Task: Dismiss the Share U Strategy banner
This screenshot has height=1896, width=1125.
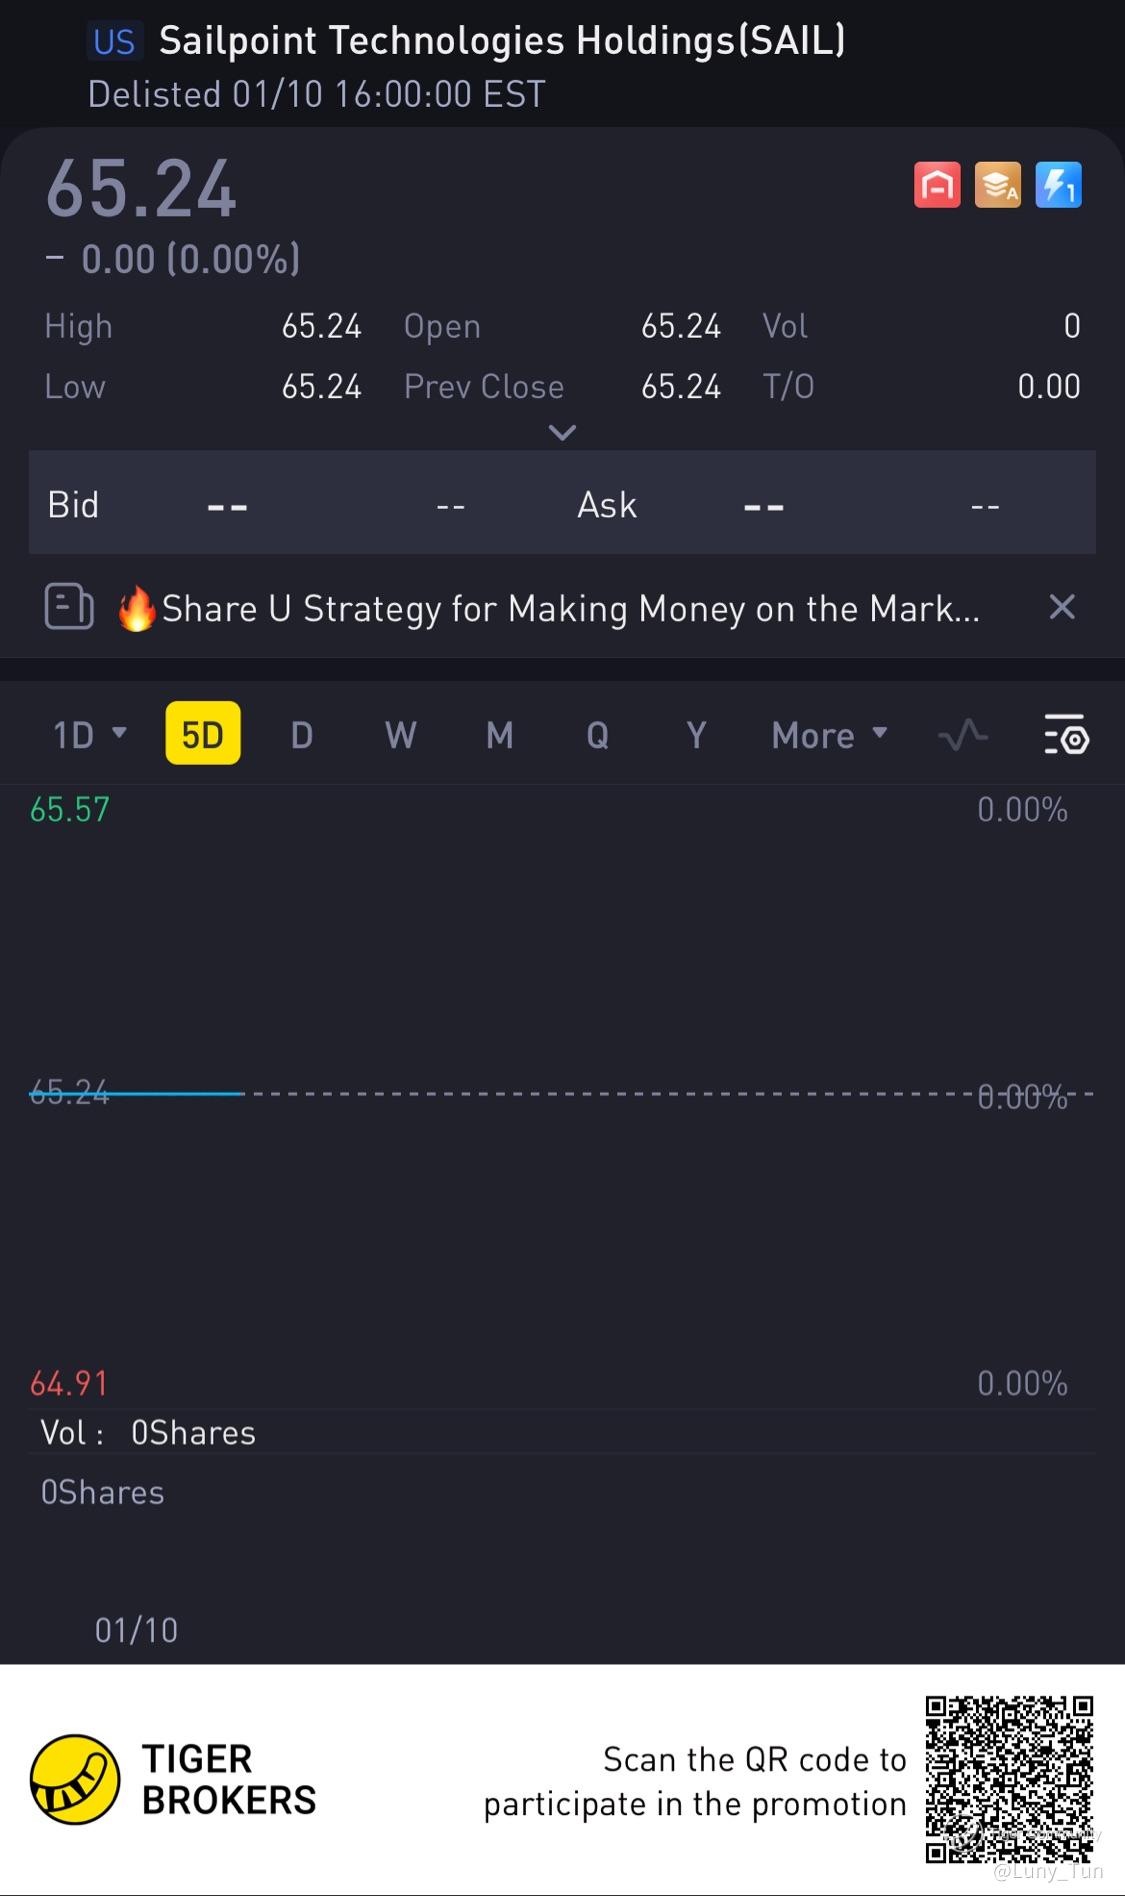Action: click(1062, 607)
